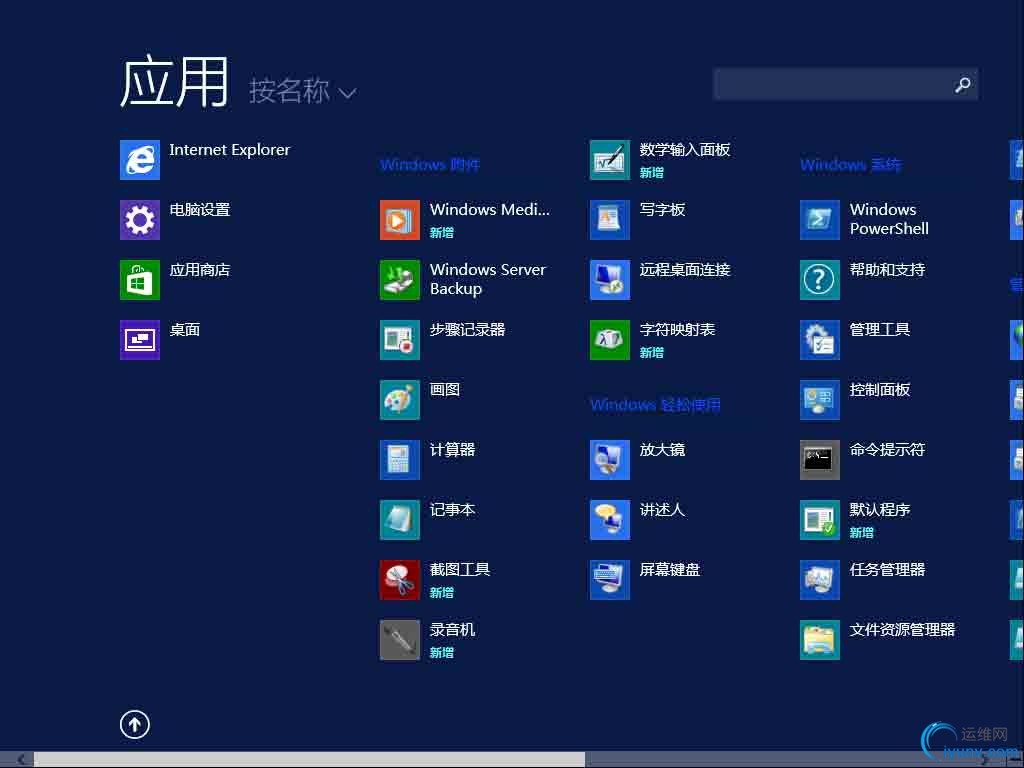Screen dimensions: 1024x768
Task: Open the 字符映射表 character map icon
Action: [x=610, y=340]
